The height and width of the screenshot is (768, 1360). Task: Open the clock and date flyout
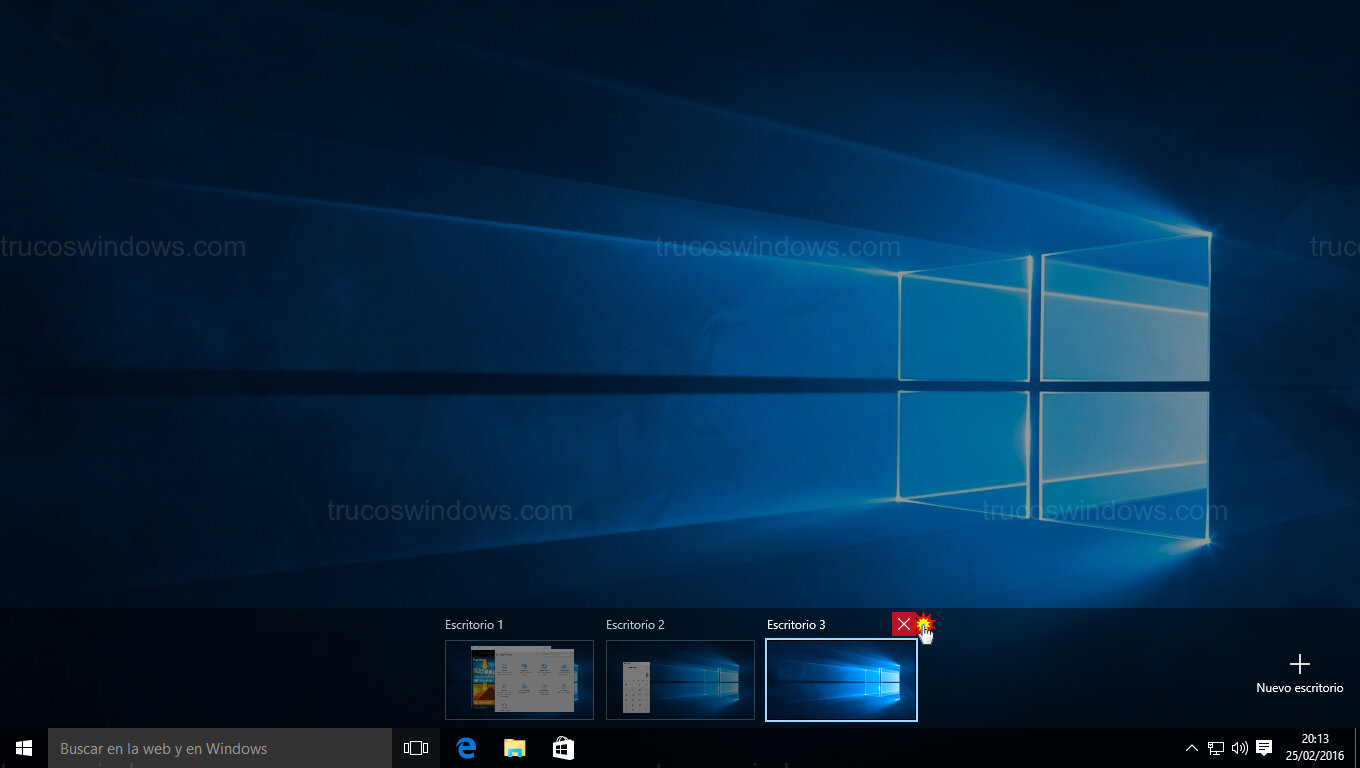1315,748
